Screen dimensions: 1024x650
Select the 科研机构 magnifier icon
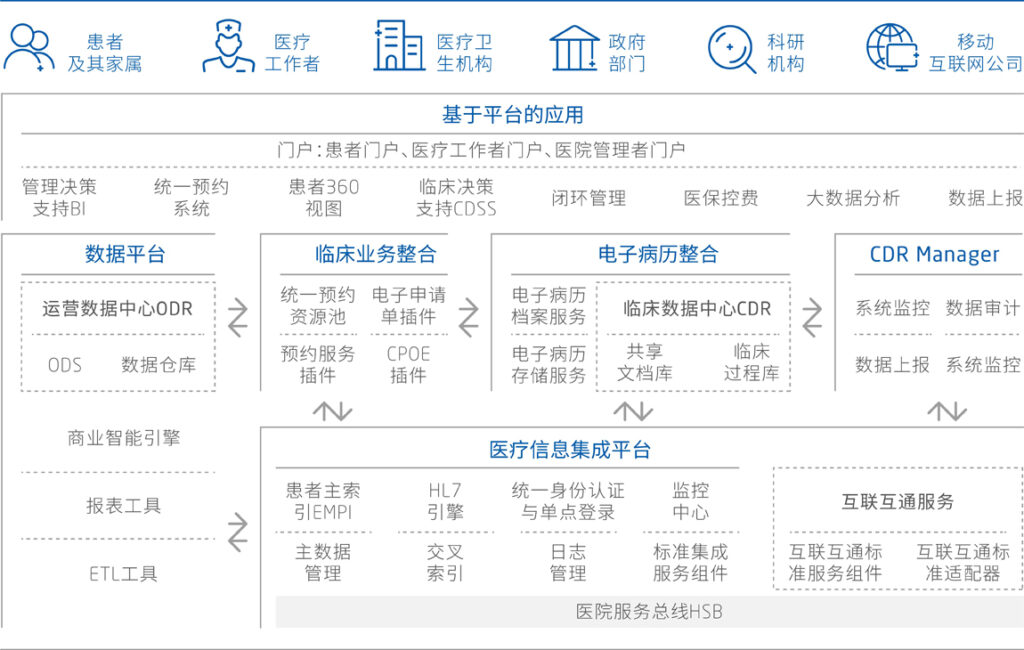pos(732,48)
